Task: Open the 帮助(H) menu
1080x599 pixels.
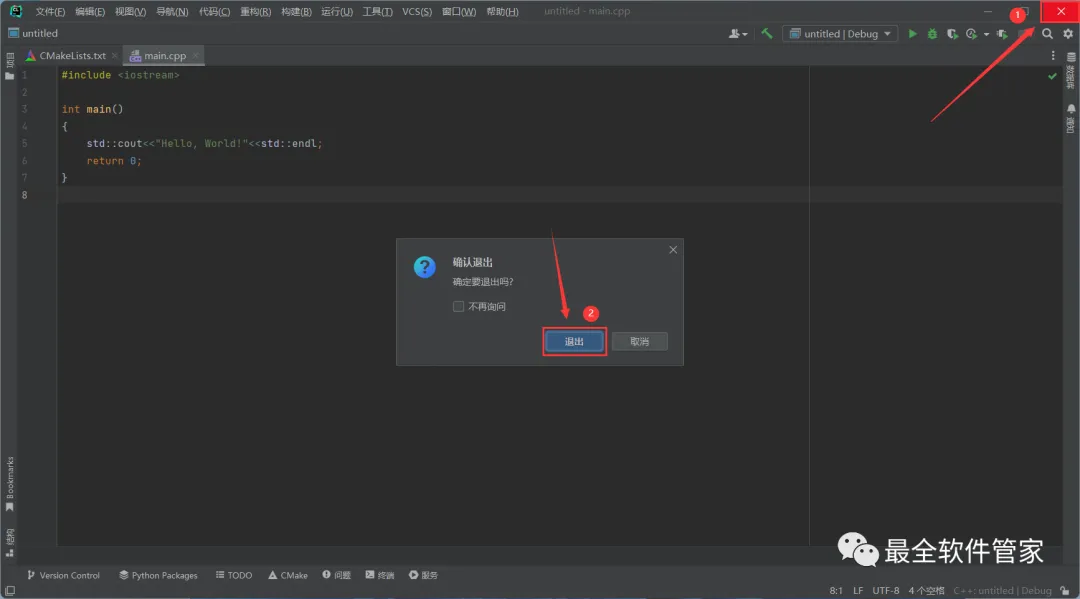Action: 502,12
